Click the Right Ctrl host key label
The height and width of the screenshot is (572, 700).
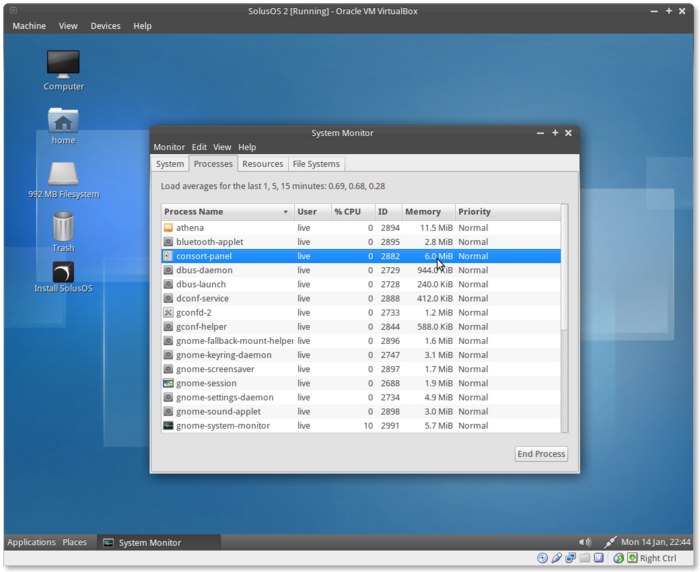(x=658, y=558)
